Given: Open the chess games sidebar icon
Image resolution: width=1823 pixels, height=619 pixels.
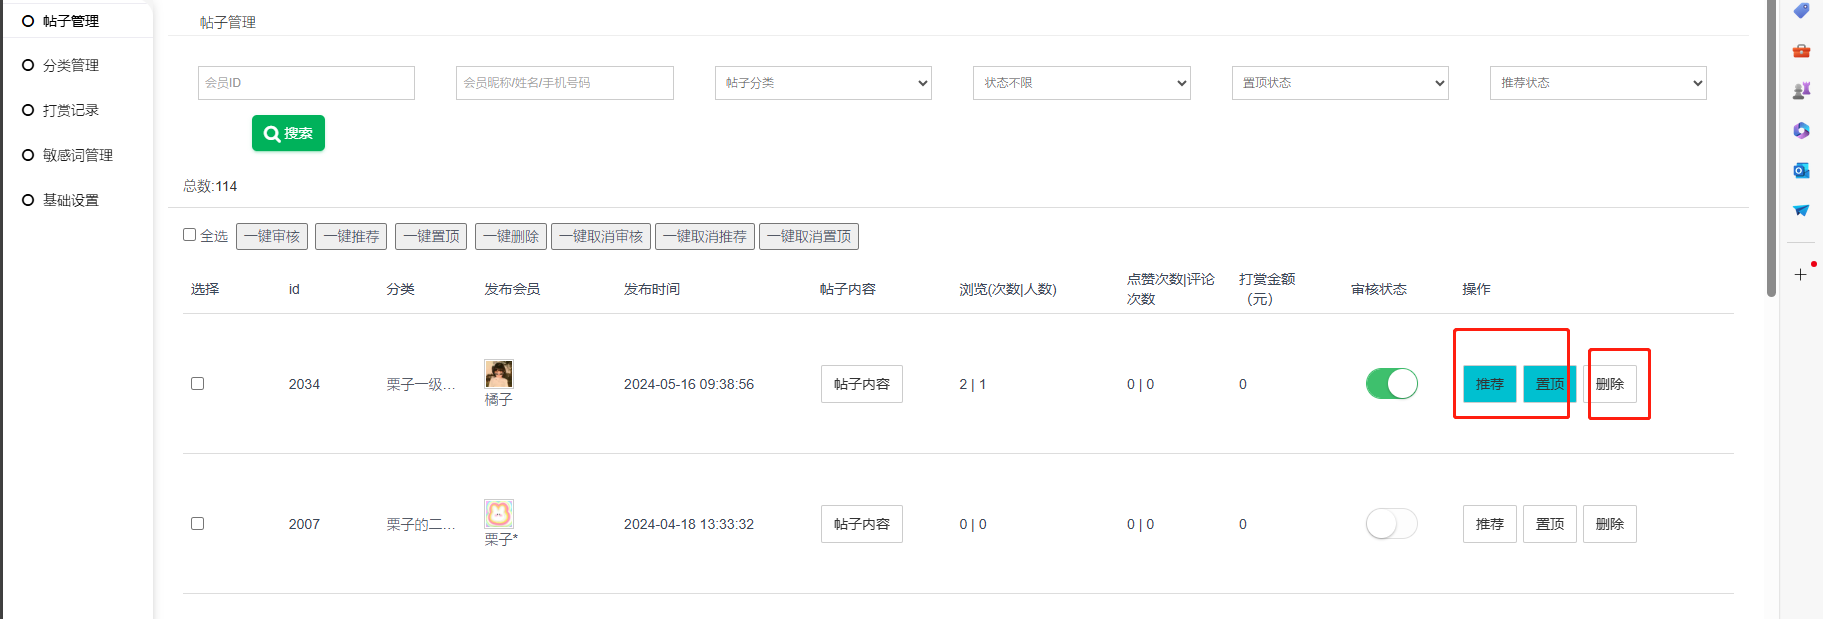Looking at the screenshot, I should pos(1801,91).
